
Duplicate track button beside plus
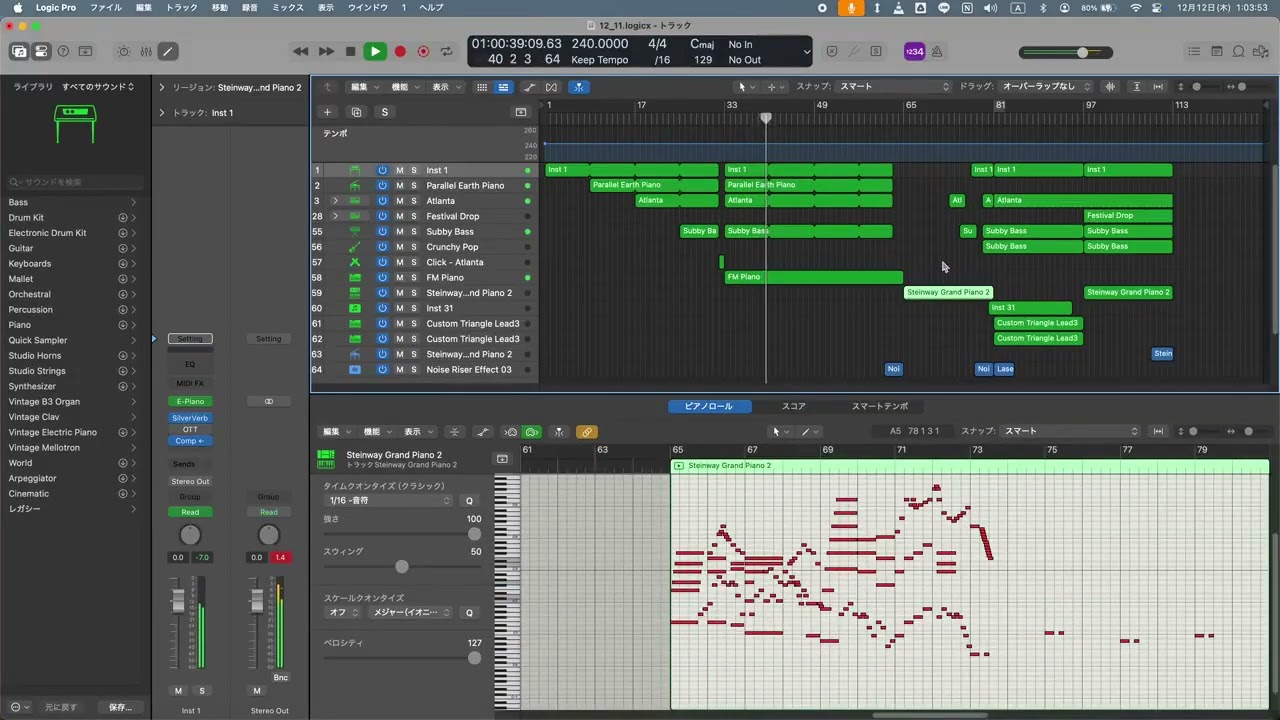click(x=356, y=112)
